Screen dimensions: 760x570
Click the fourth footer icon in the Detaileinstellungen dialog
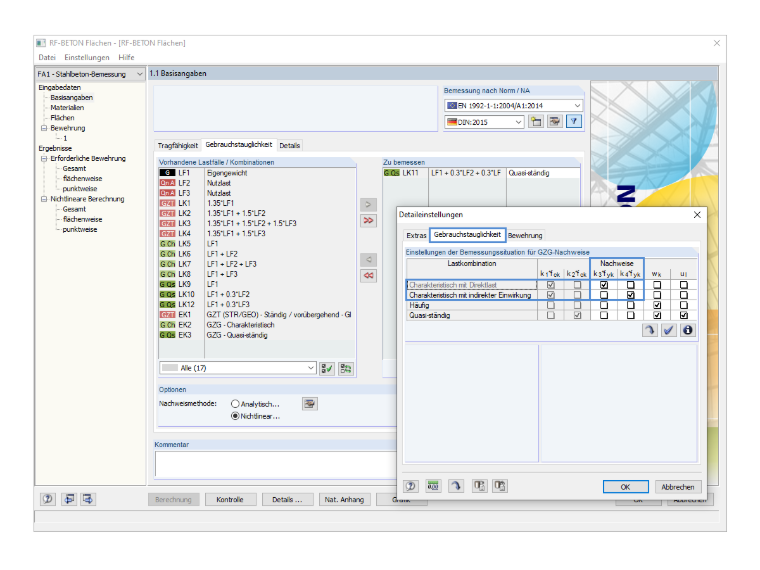tap(480, 486)
